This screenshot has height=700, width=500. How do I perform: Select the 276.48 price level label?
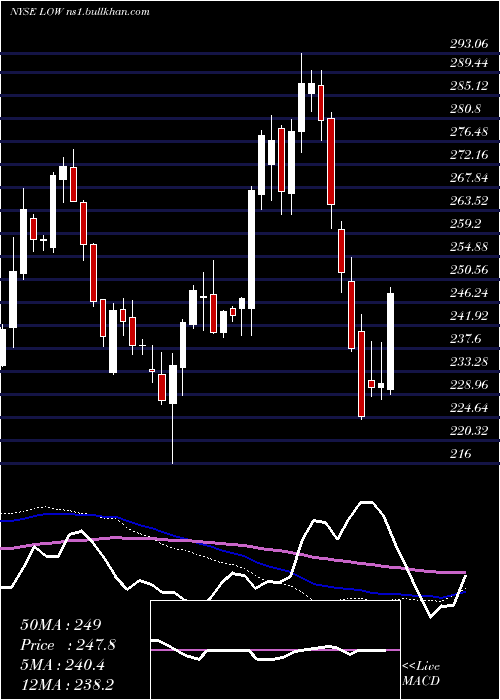tap(468, 132)
